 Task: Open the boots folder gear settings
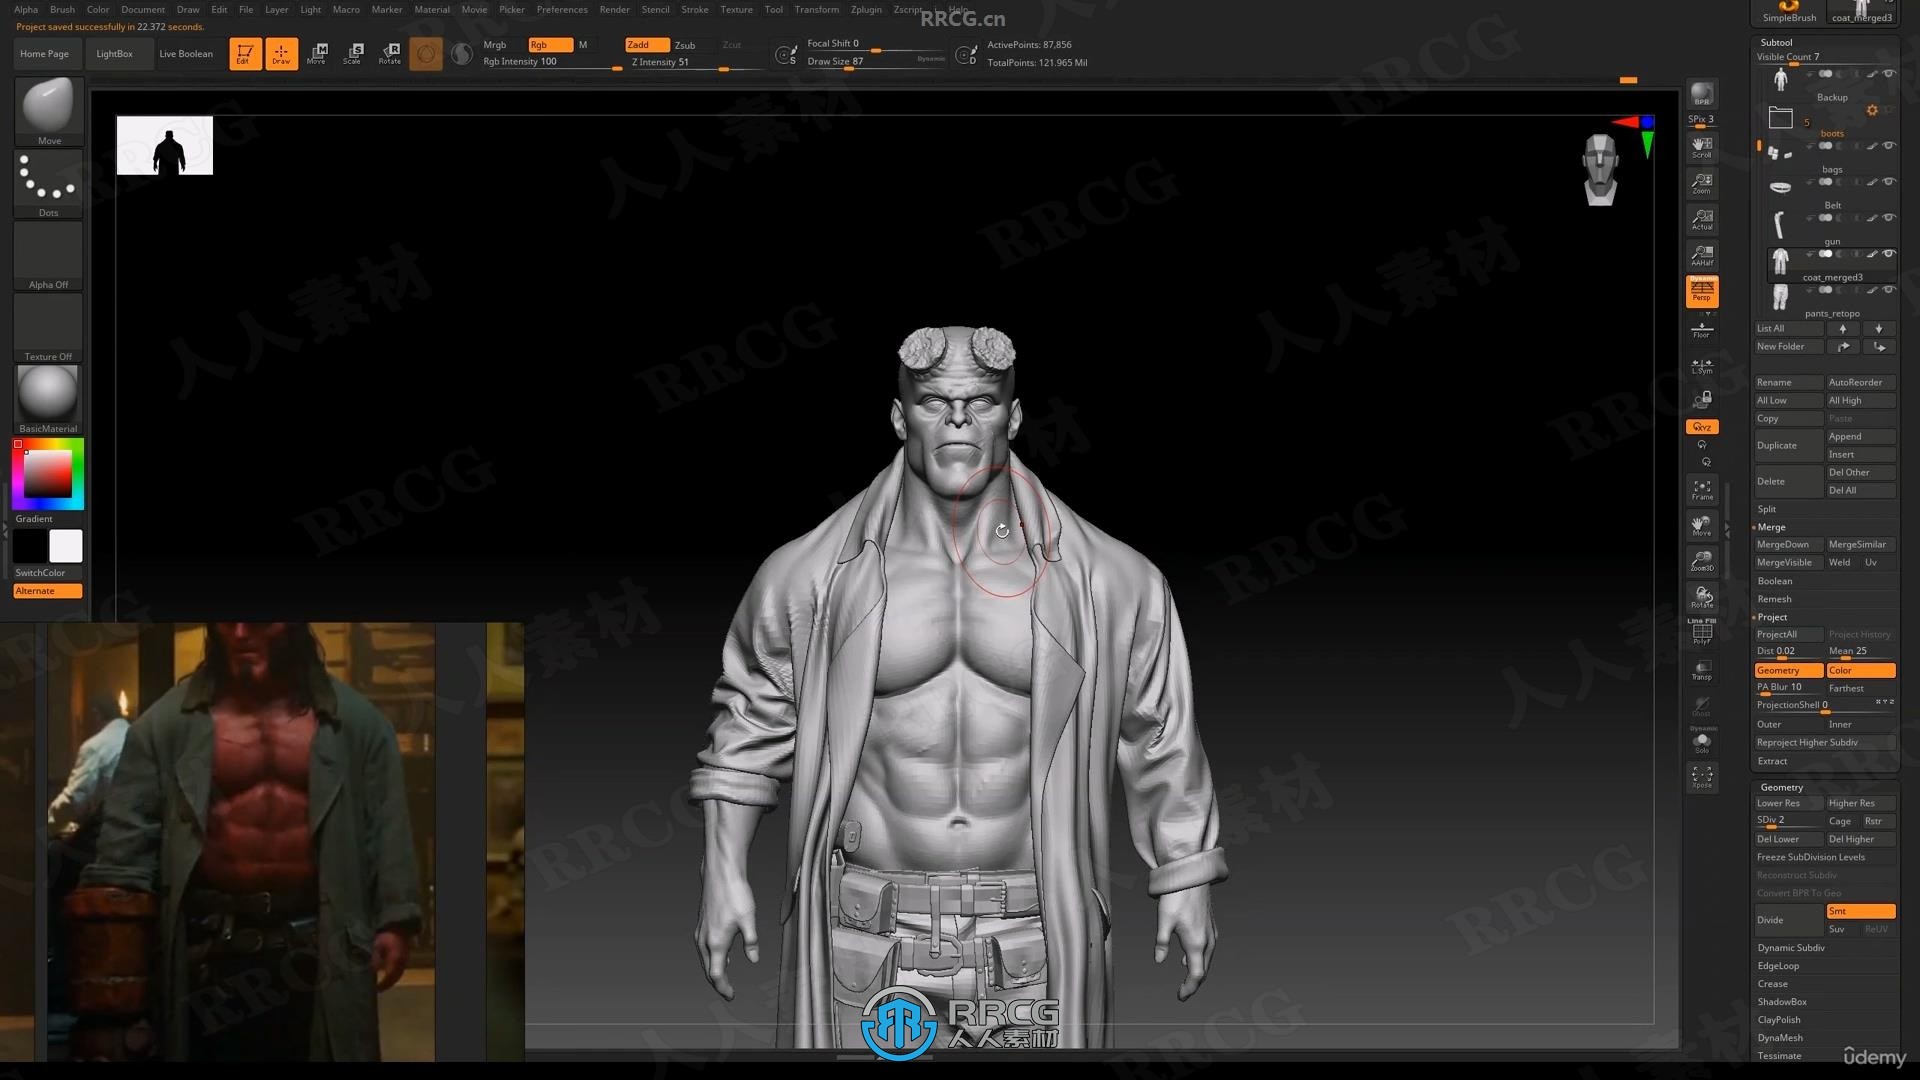click(x=1872, y=111)
